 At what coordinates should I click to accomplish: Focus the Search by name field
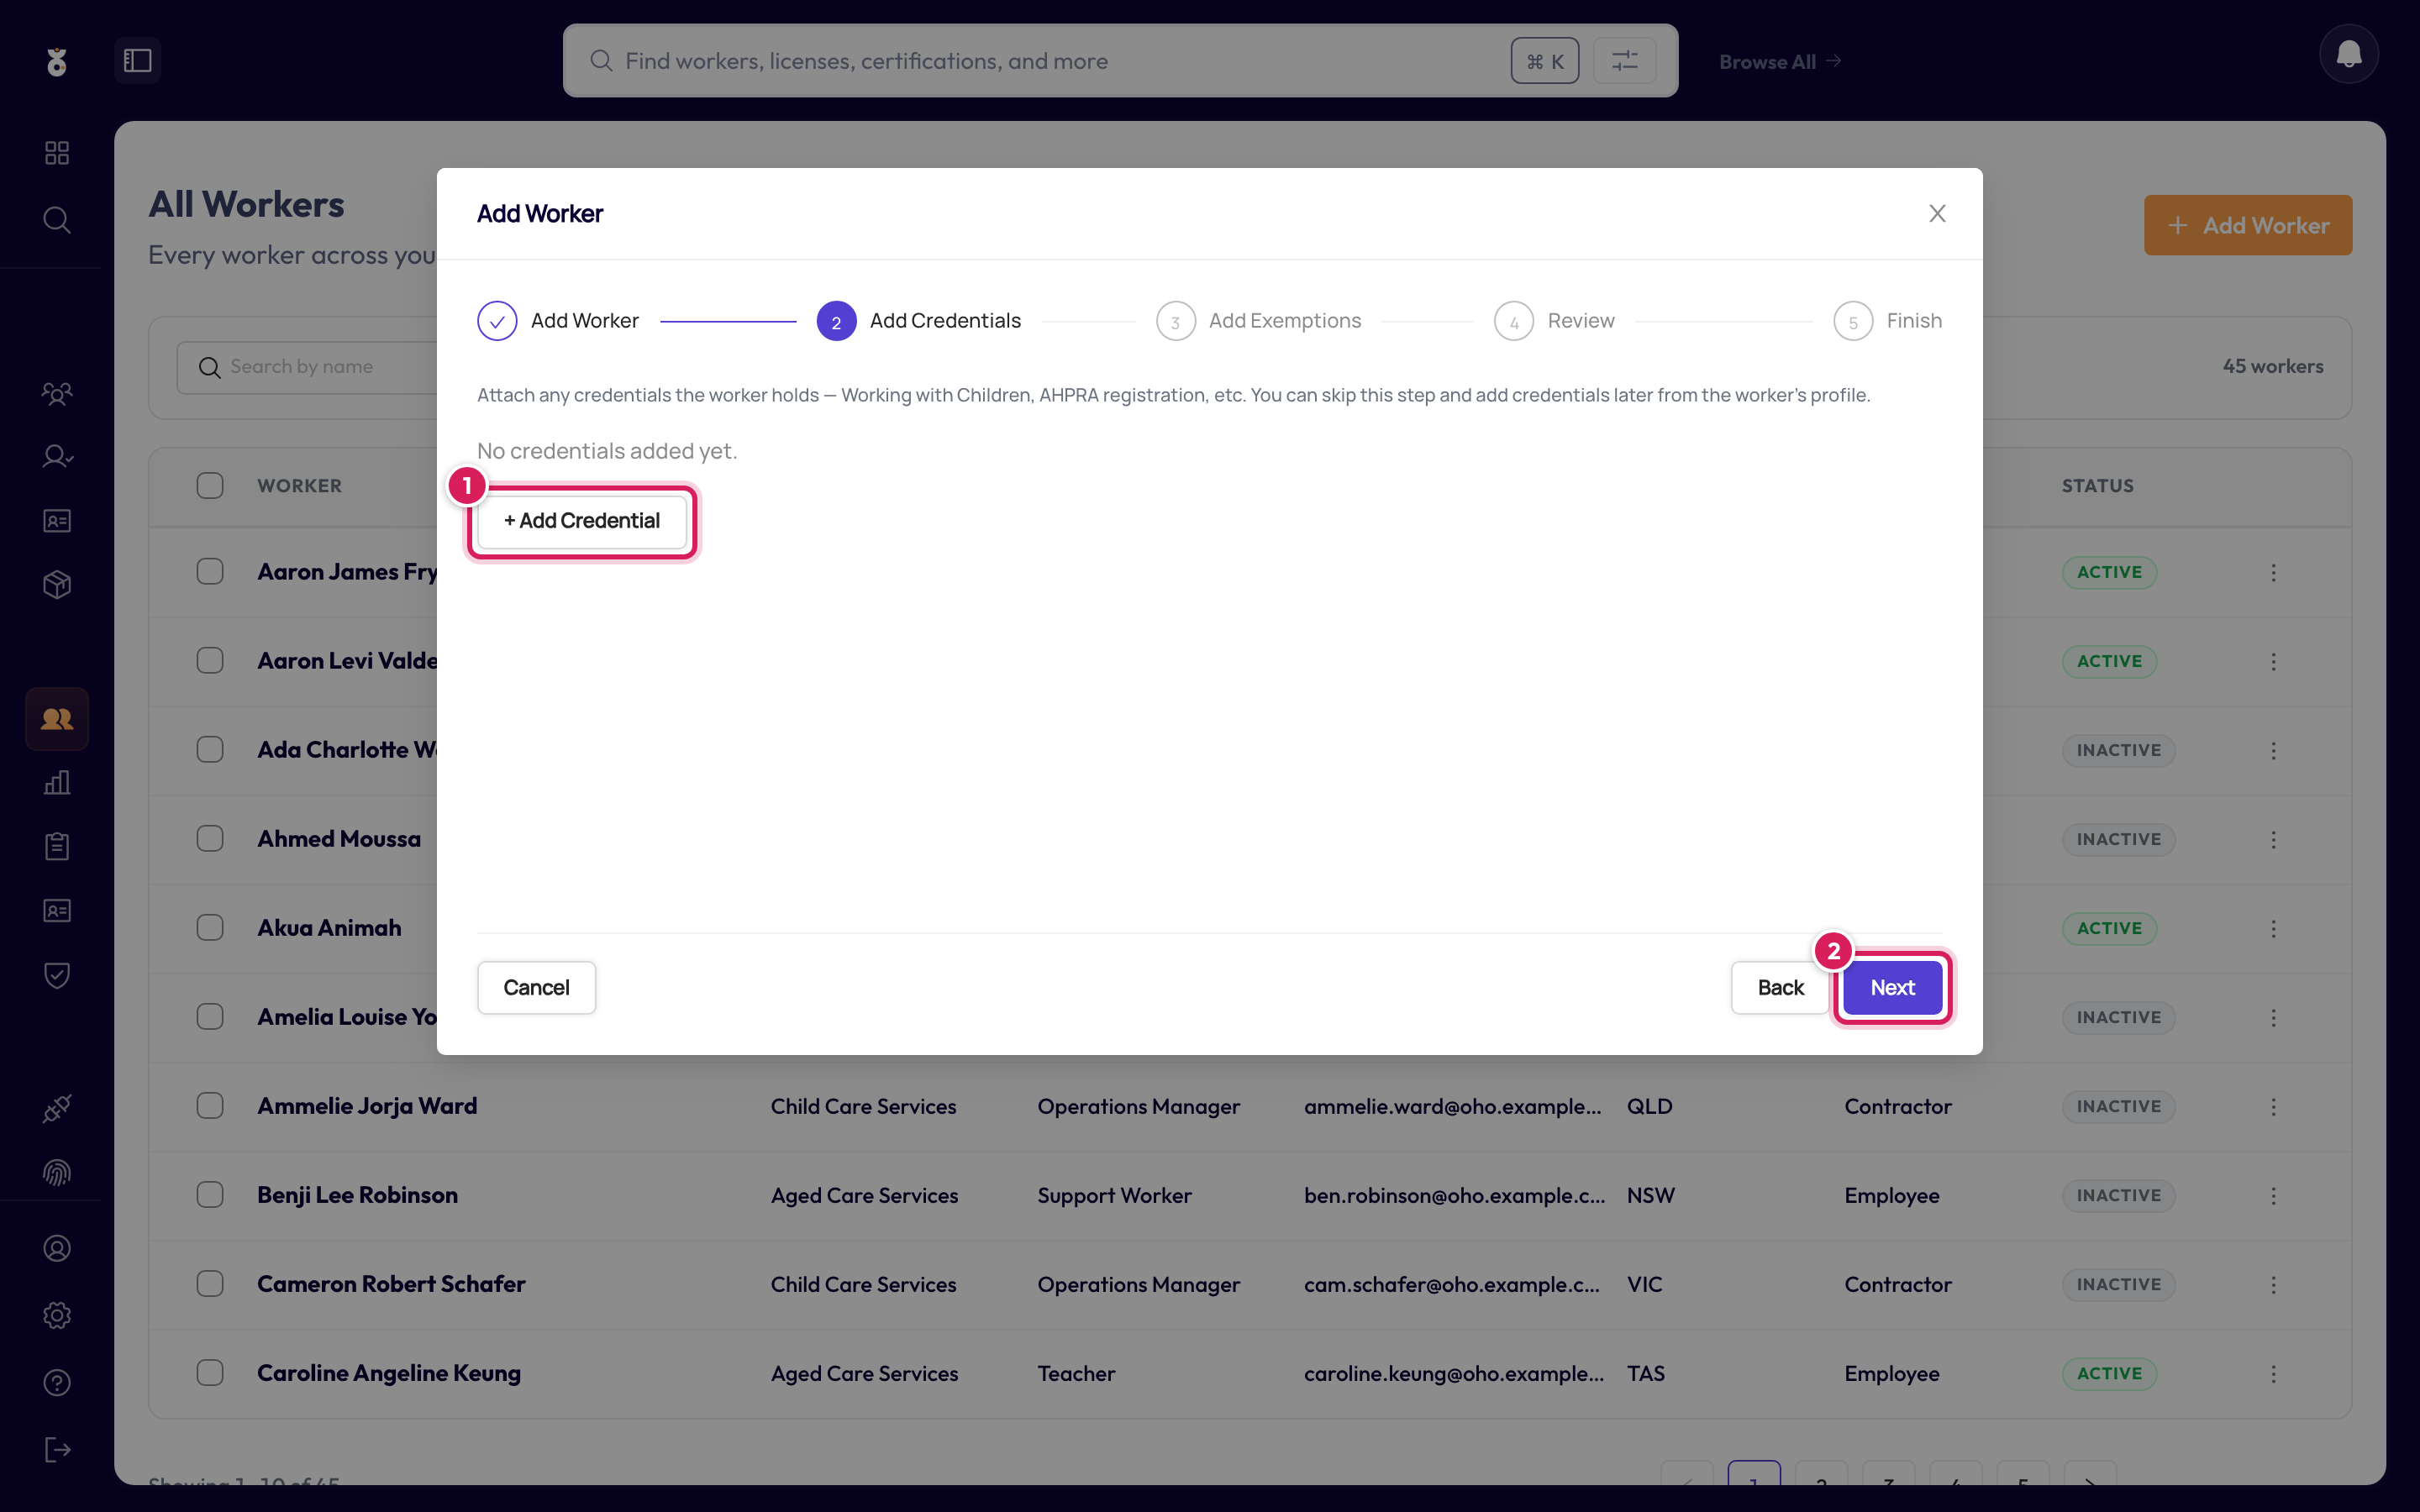point(307,367)
